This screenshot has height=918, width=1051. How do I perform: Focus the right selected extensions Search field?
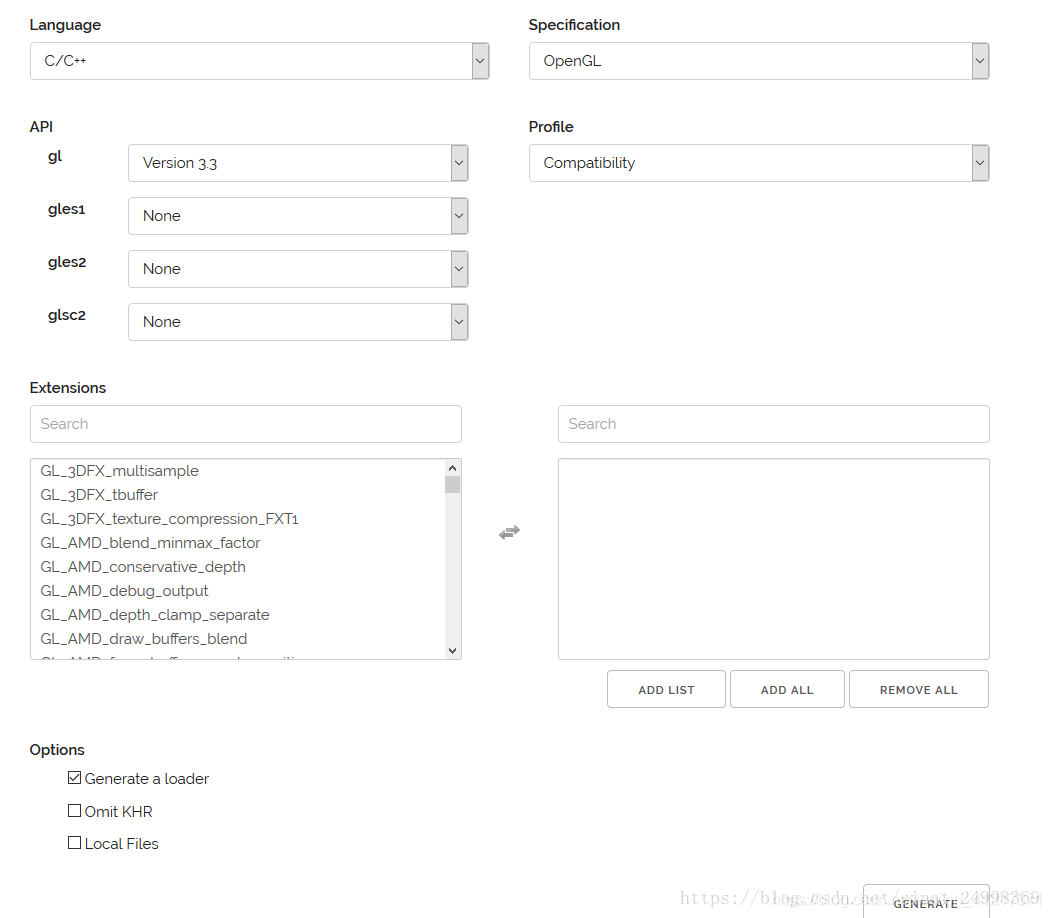[x=774, y=423]
